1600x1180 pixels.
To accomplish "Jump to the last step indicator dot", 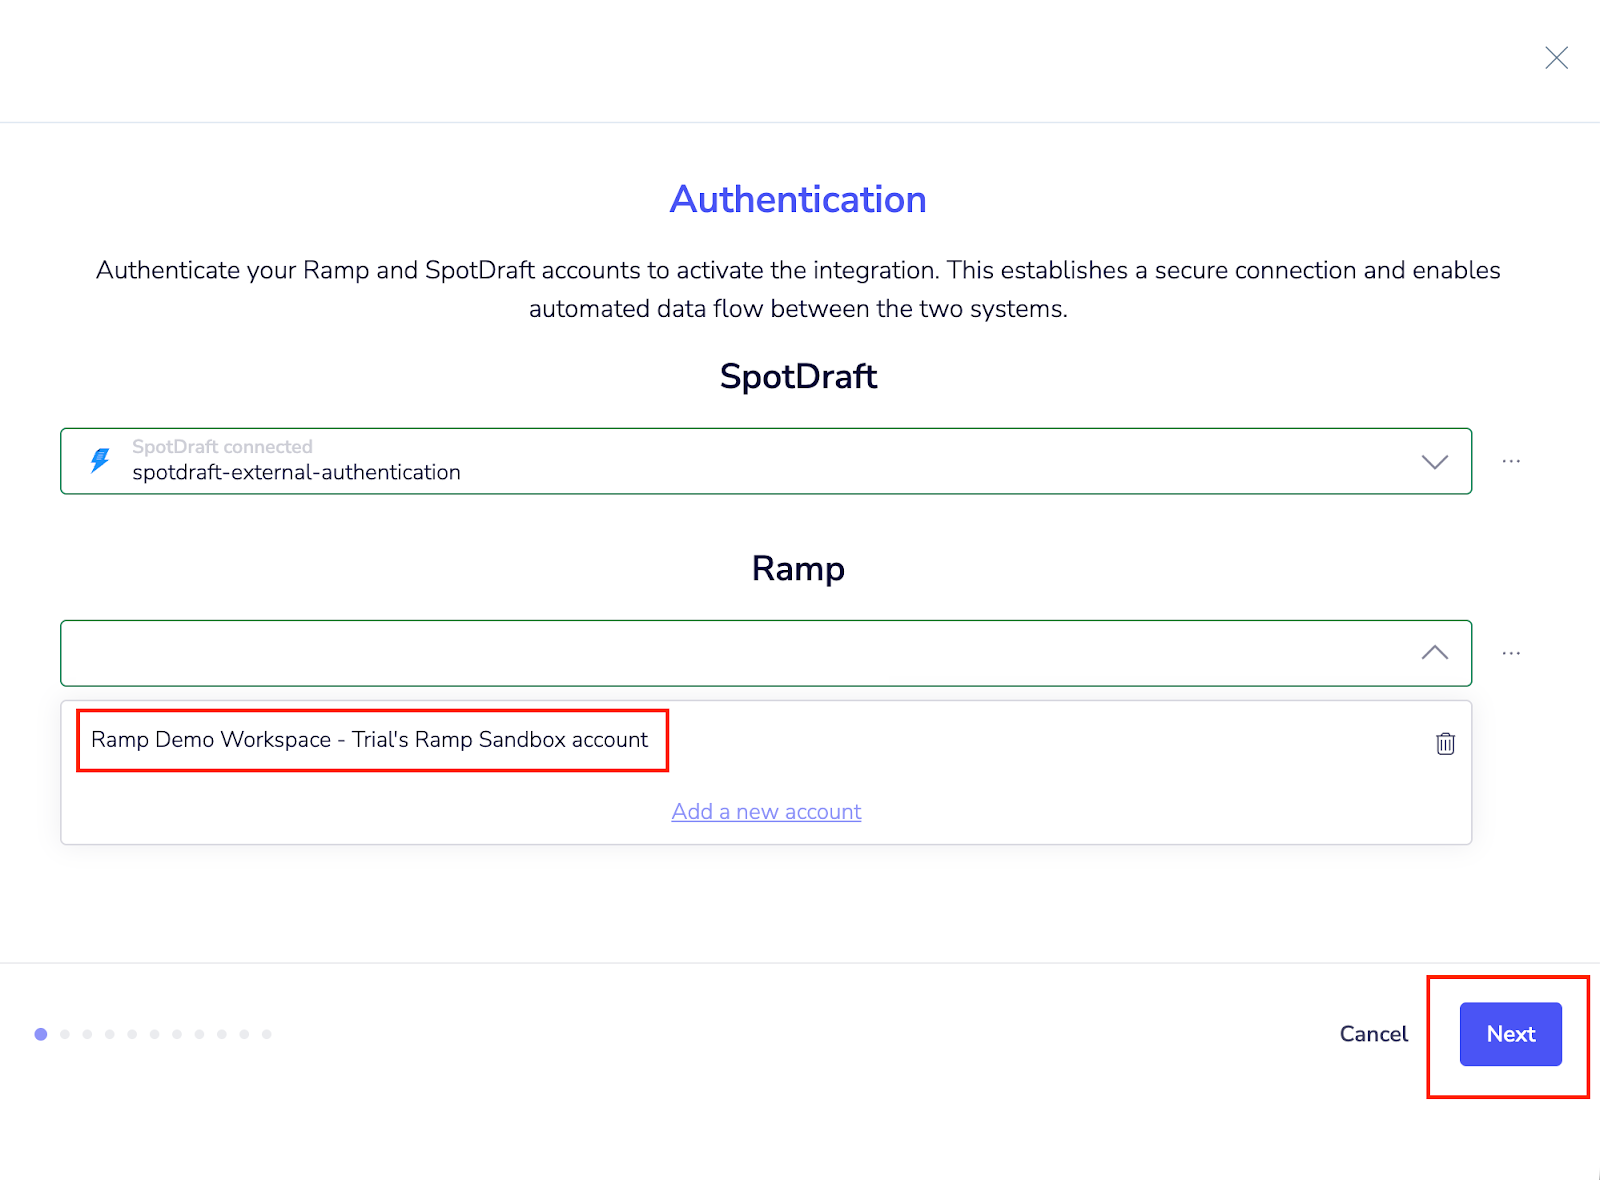I will [x=267, y=1034].
